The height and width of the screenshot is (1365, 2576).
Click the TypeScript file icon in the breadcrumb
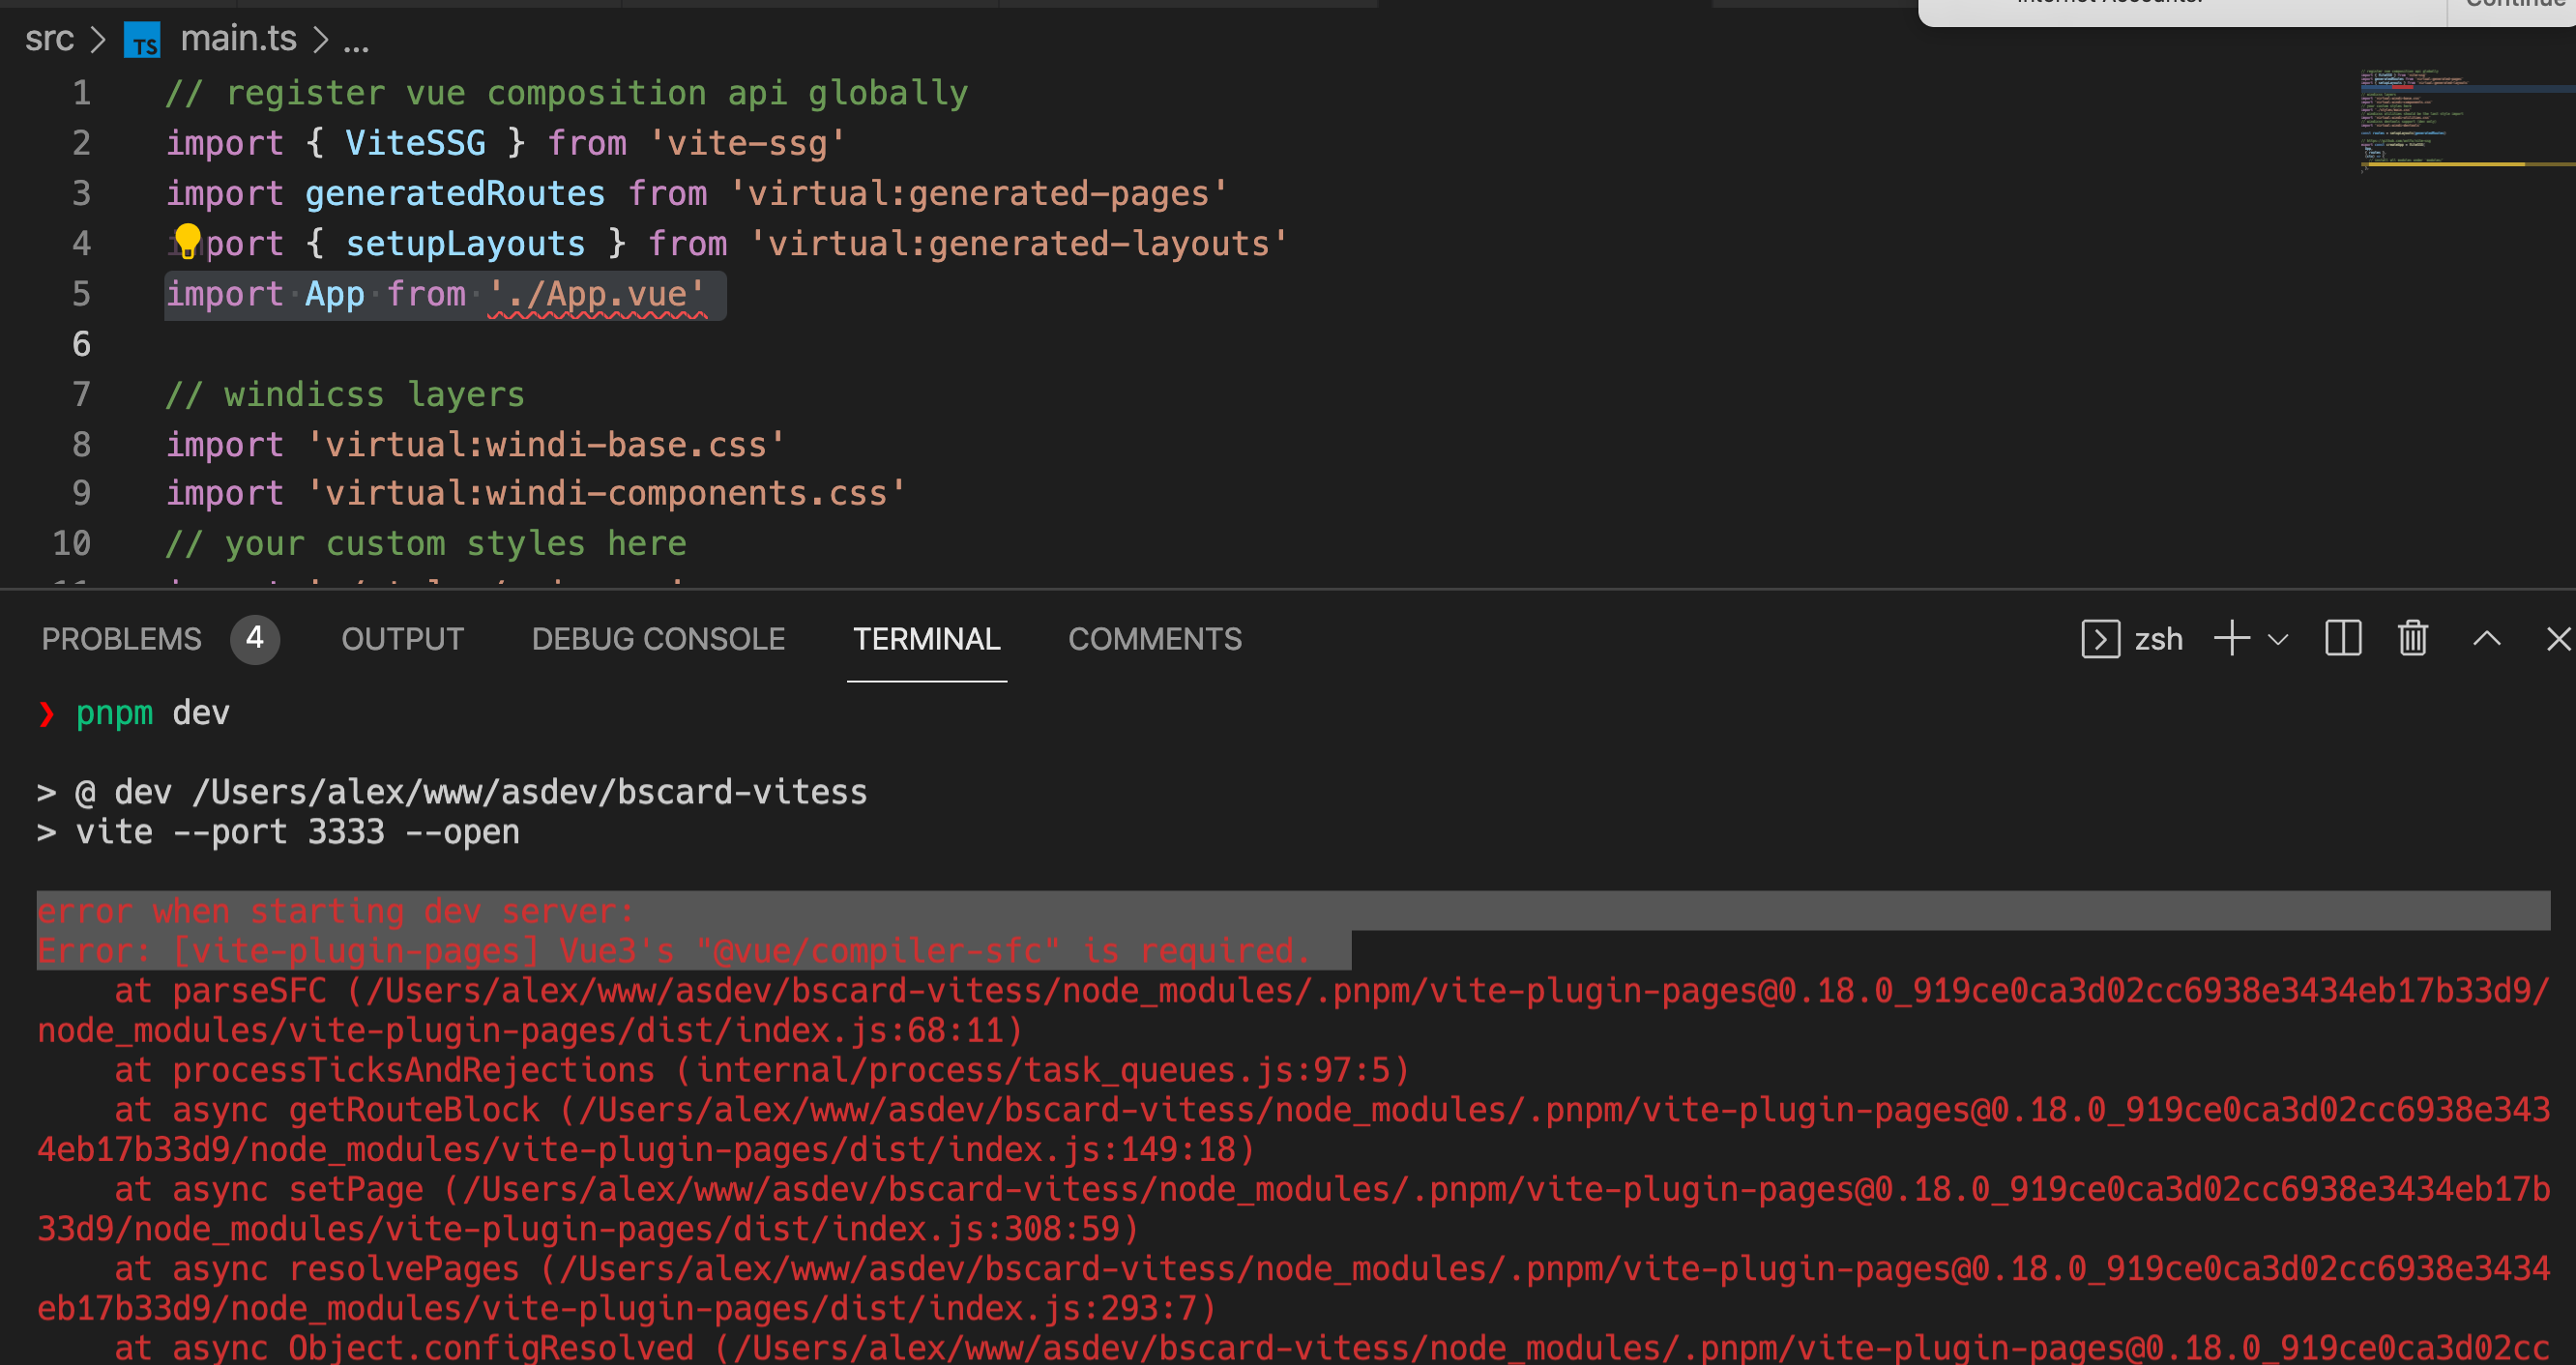tap(142, 40)
